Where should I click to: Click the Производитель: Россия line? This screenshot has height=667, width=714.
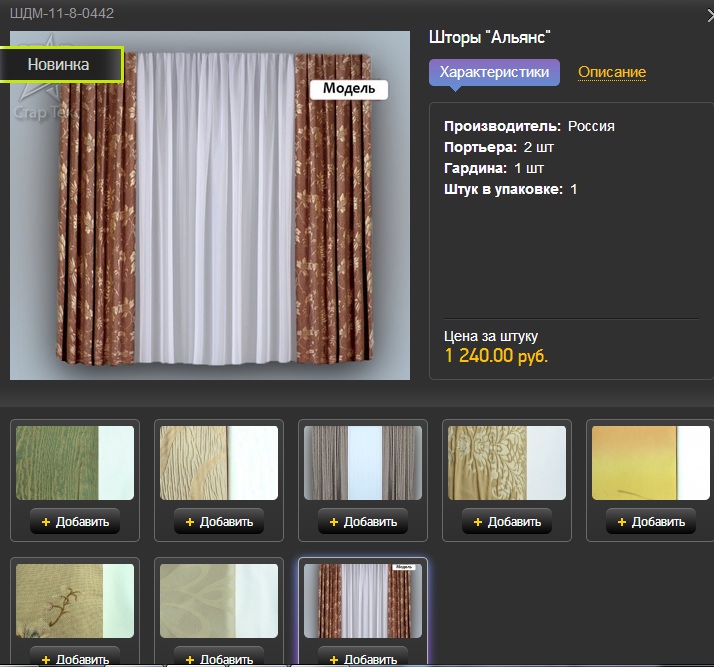point(529,126)
